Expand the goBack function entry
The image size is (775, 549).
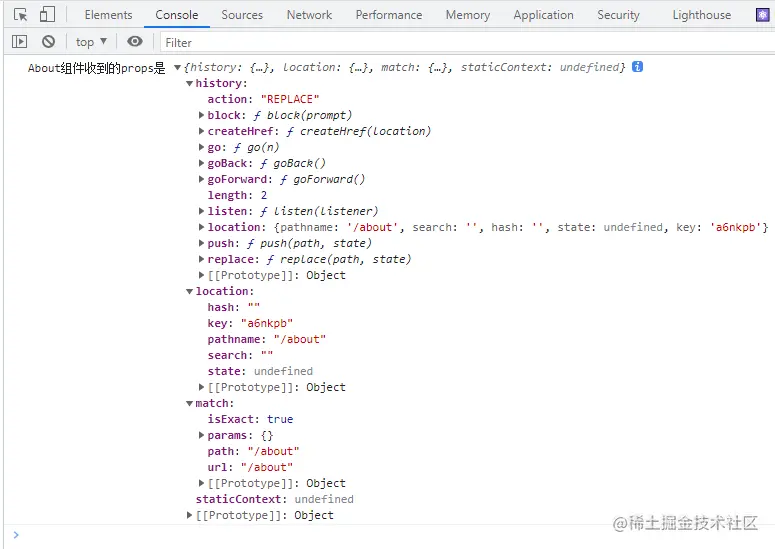coord(201,163)
